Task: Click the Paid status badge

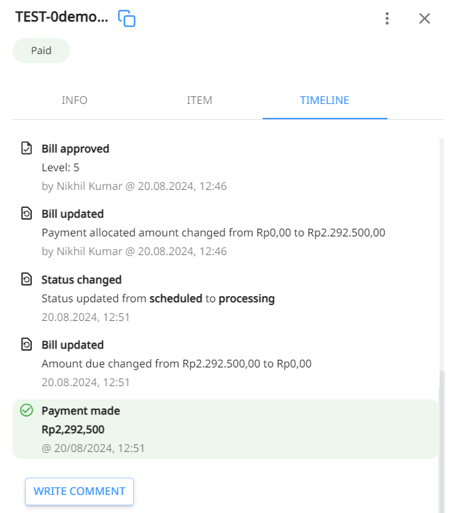Action: pyautogui.click(x=41, y=50)
